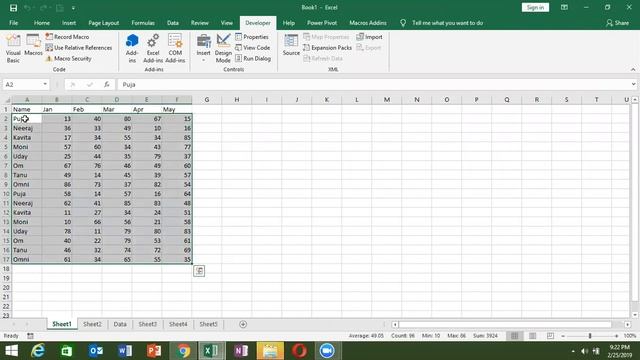Open COM Add-ins dialog
Viewport: 640px width, 360px height.
[x=175, y=48]
